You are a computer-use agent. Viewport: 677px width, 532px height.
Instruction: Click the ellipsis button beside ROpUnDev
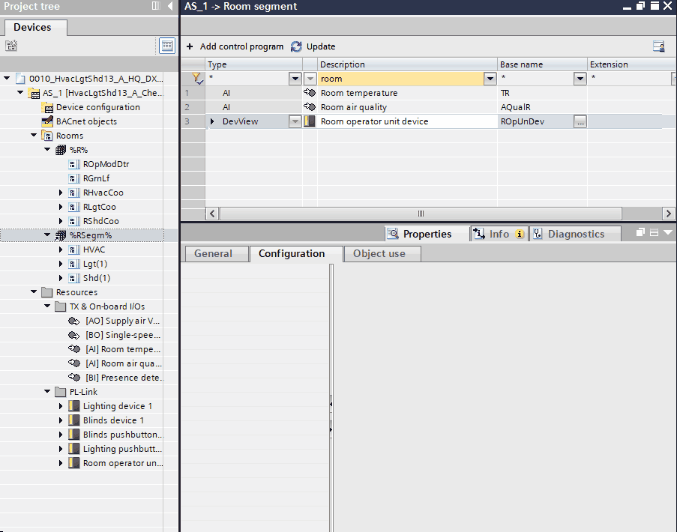tap(580, 121)
